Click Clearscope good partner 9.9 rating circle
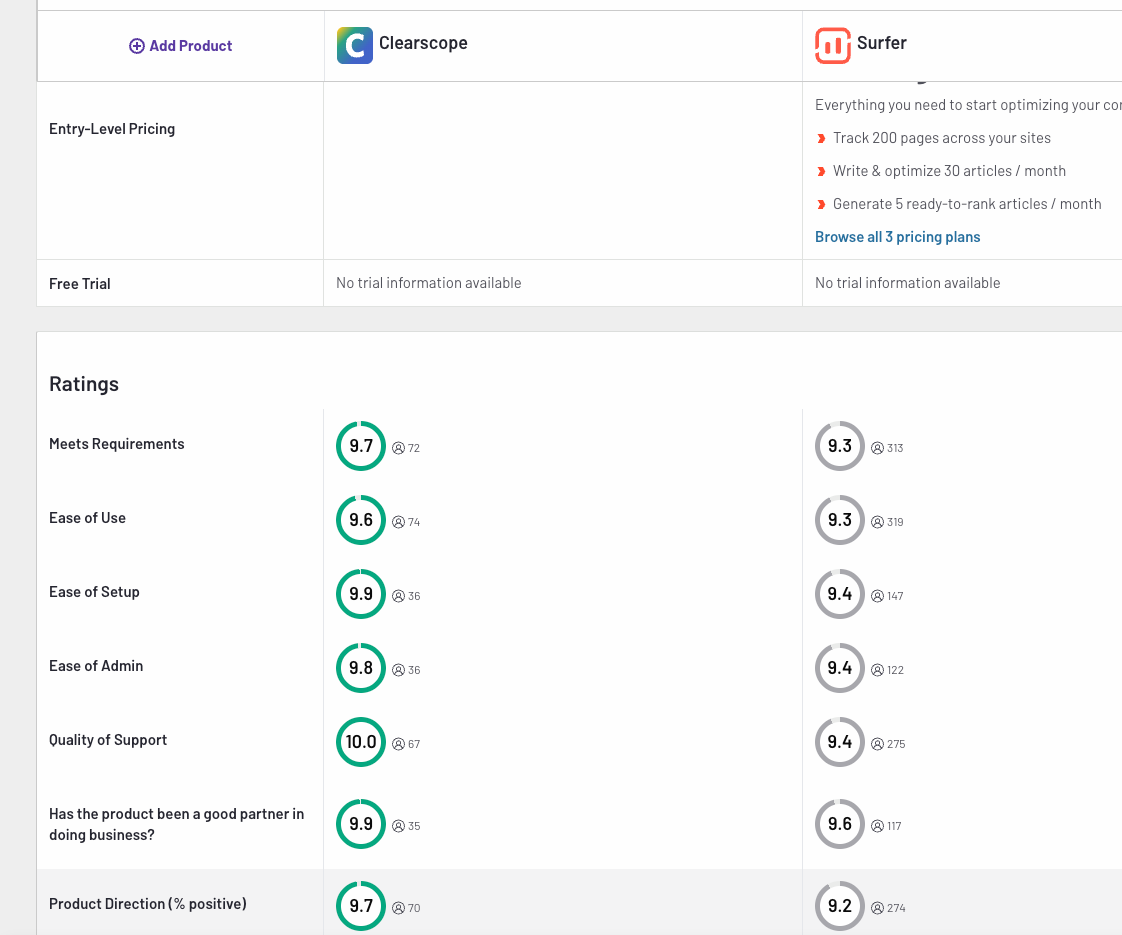Screen dimensions: 1122x935 click(361, 824)
